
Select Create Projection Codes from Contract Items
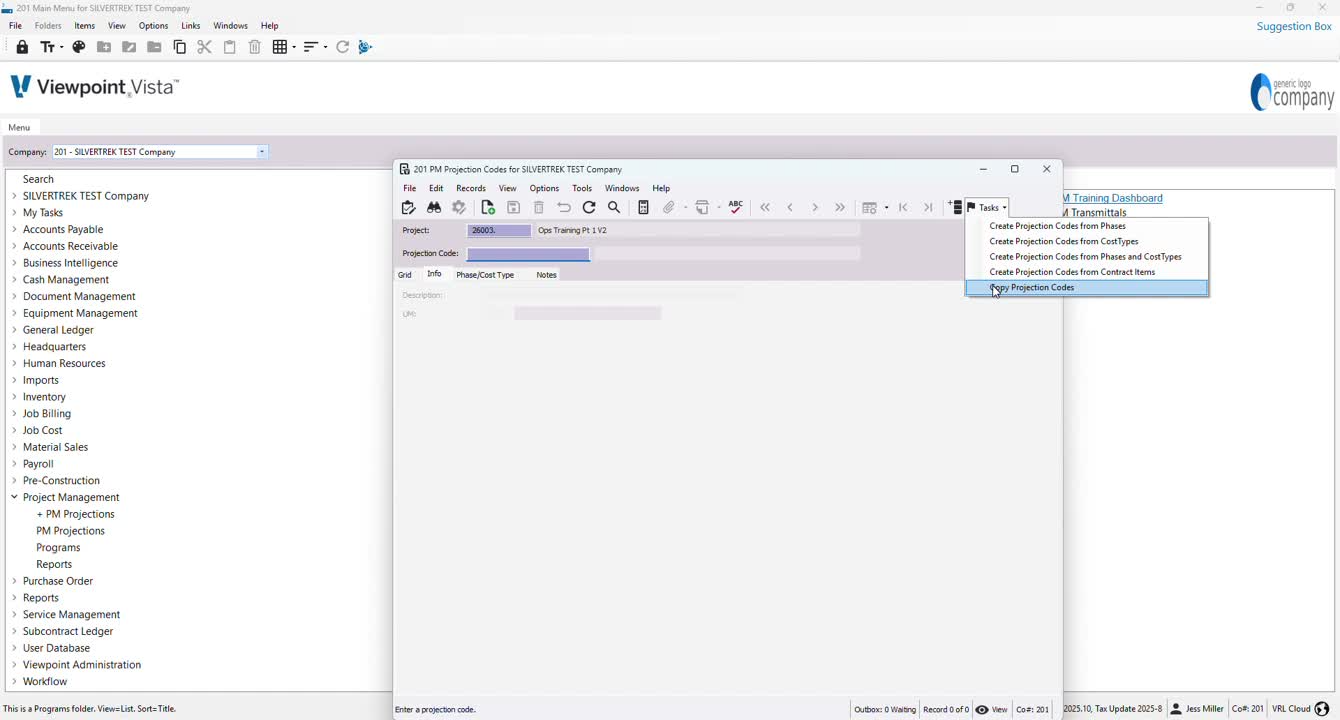(x=1087, y=272)
